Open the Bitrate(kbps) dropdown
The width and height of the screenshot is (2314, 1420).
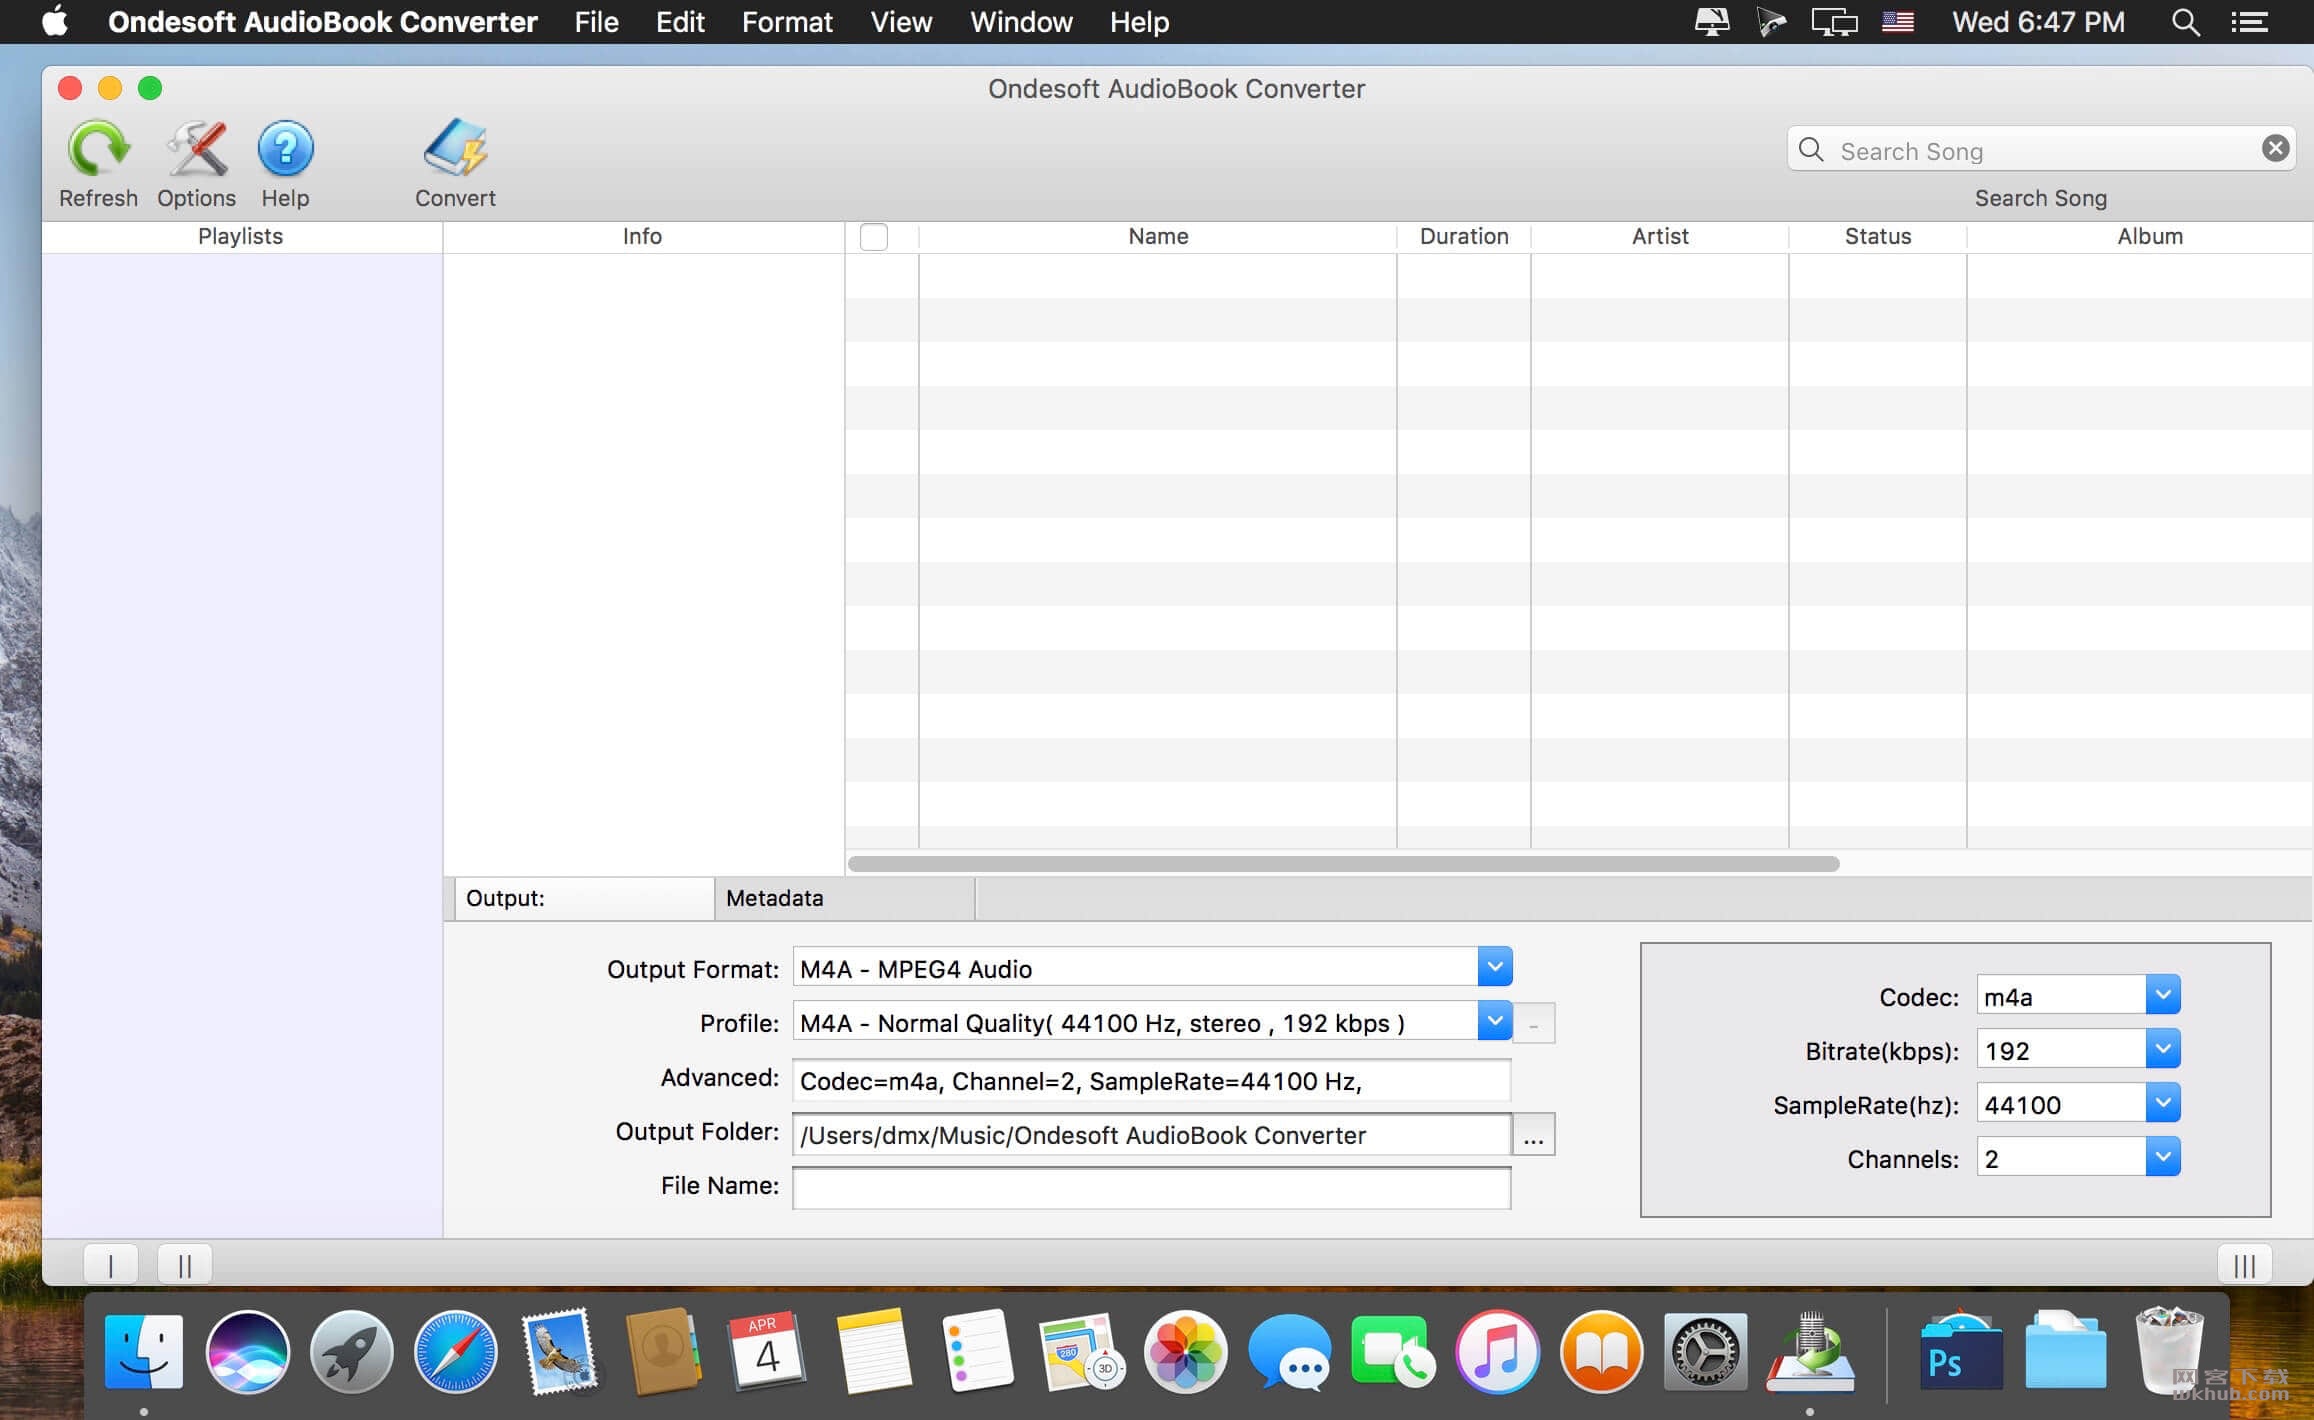pyautogui.click(x=2162, y=1049)
